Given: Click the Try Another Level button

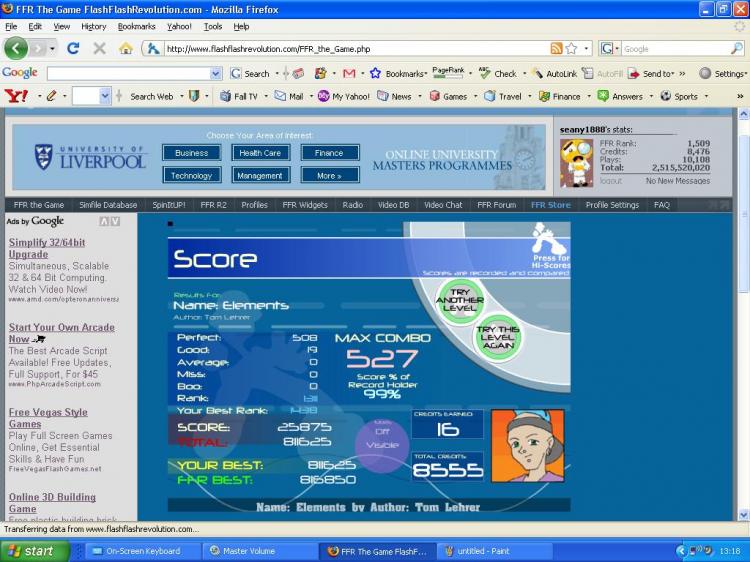Looking at the screenshot, I should 460,300.
